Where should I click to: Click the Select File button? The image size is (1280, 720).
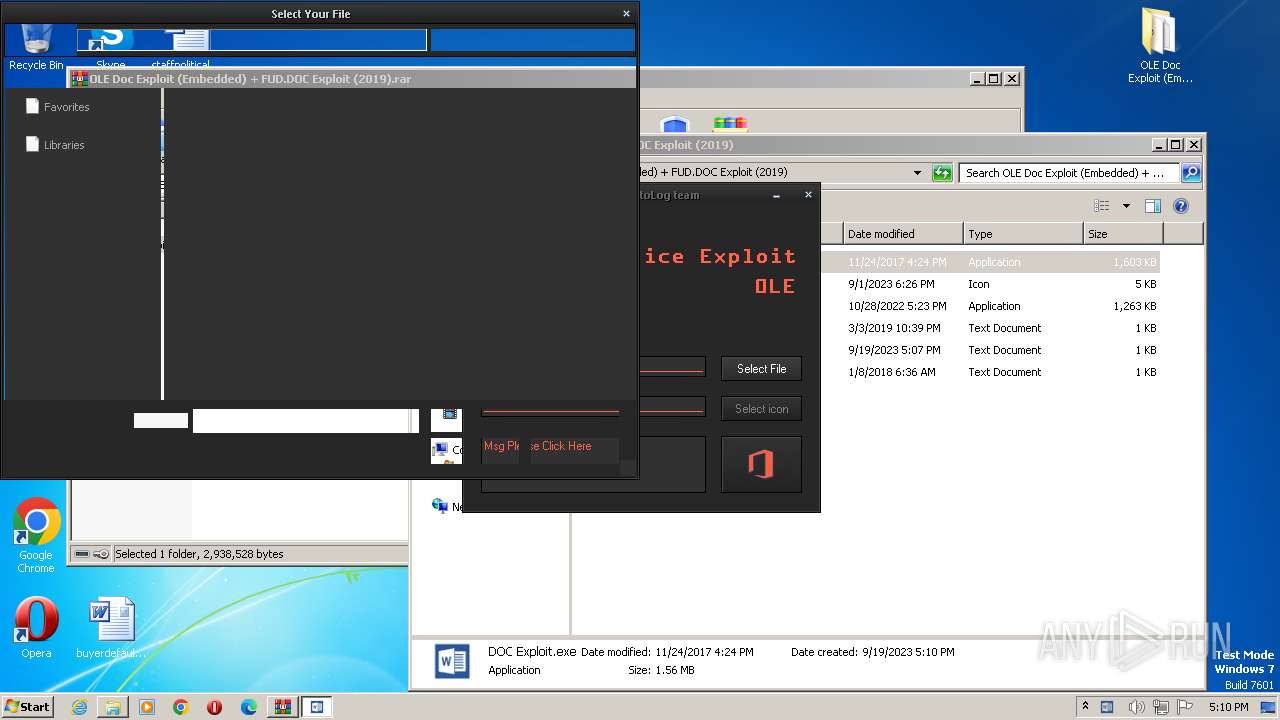click(761, 369)
